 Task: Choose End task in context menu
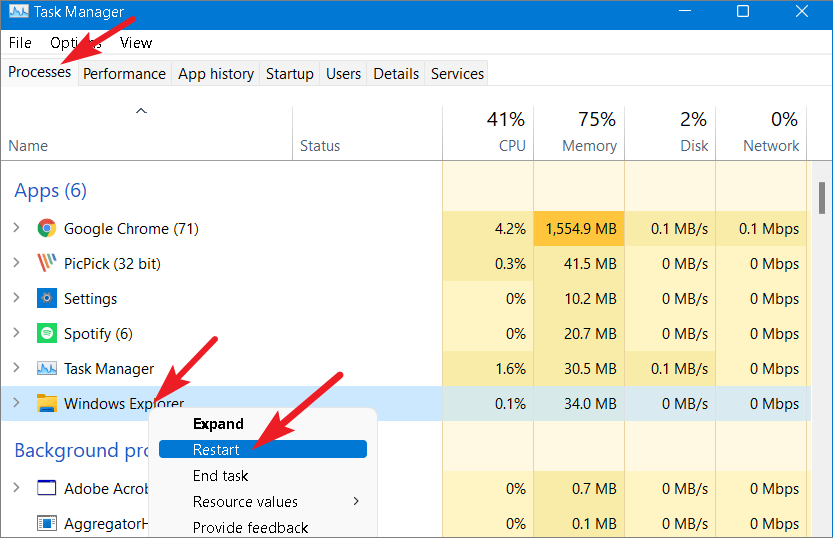pos(263,475)
